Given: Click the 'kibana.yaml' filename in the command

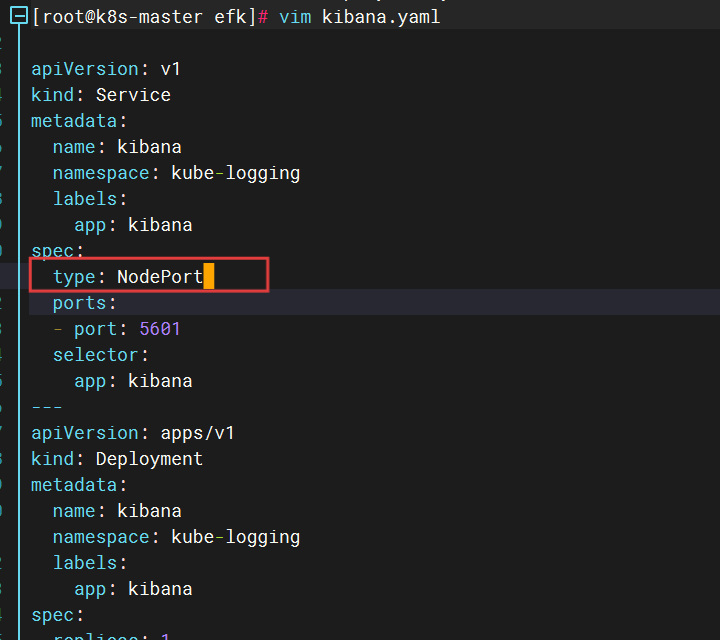Looking at the screenshot, I should click(x=381, y=17).
